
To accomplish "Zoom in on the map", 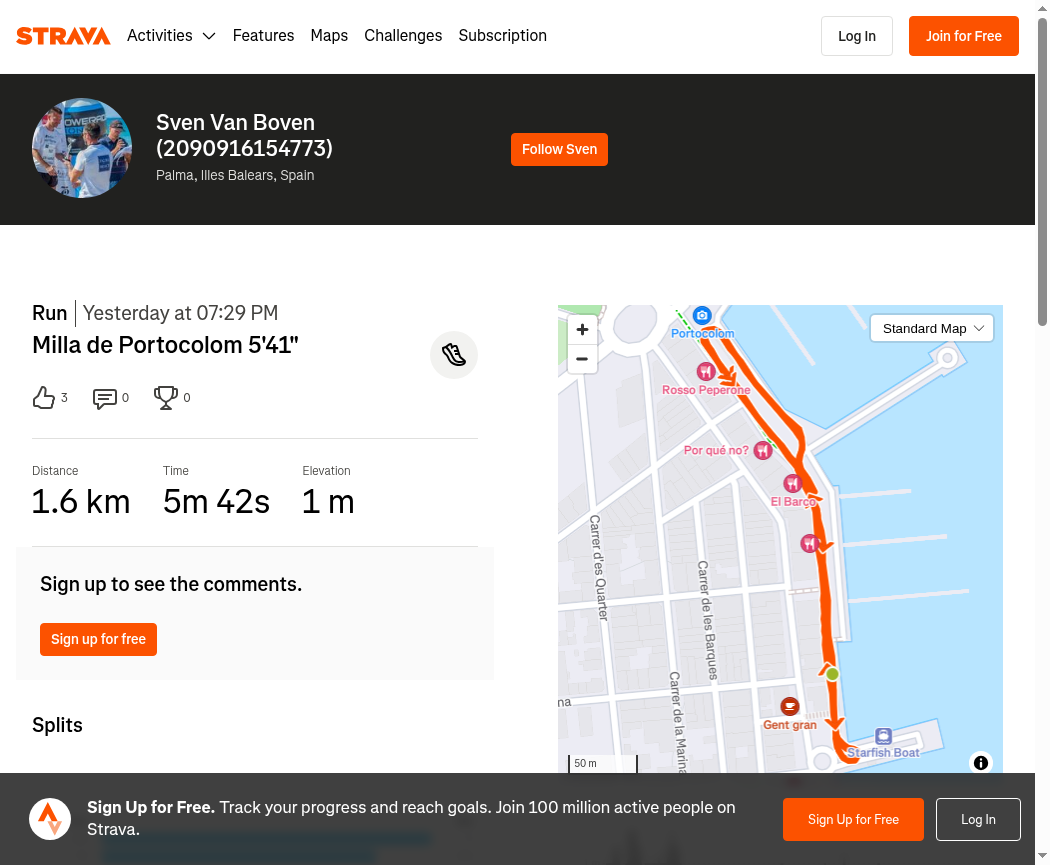I will [x=582, y=329].
